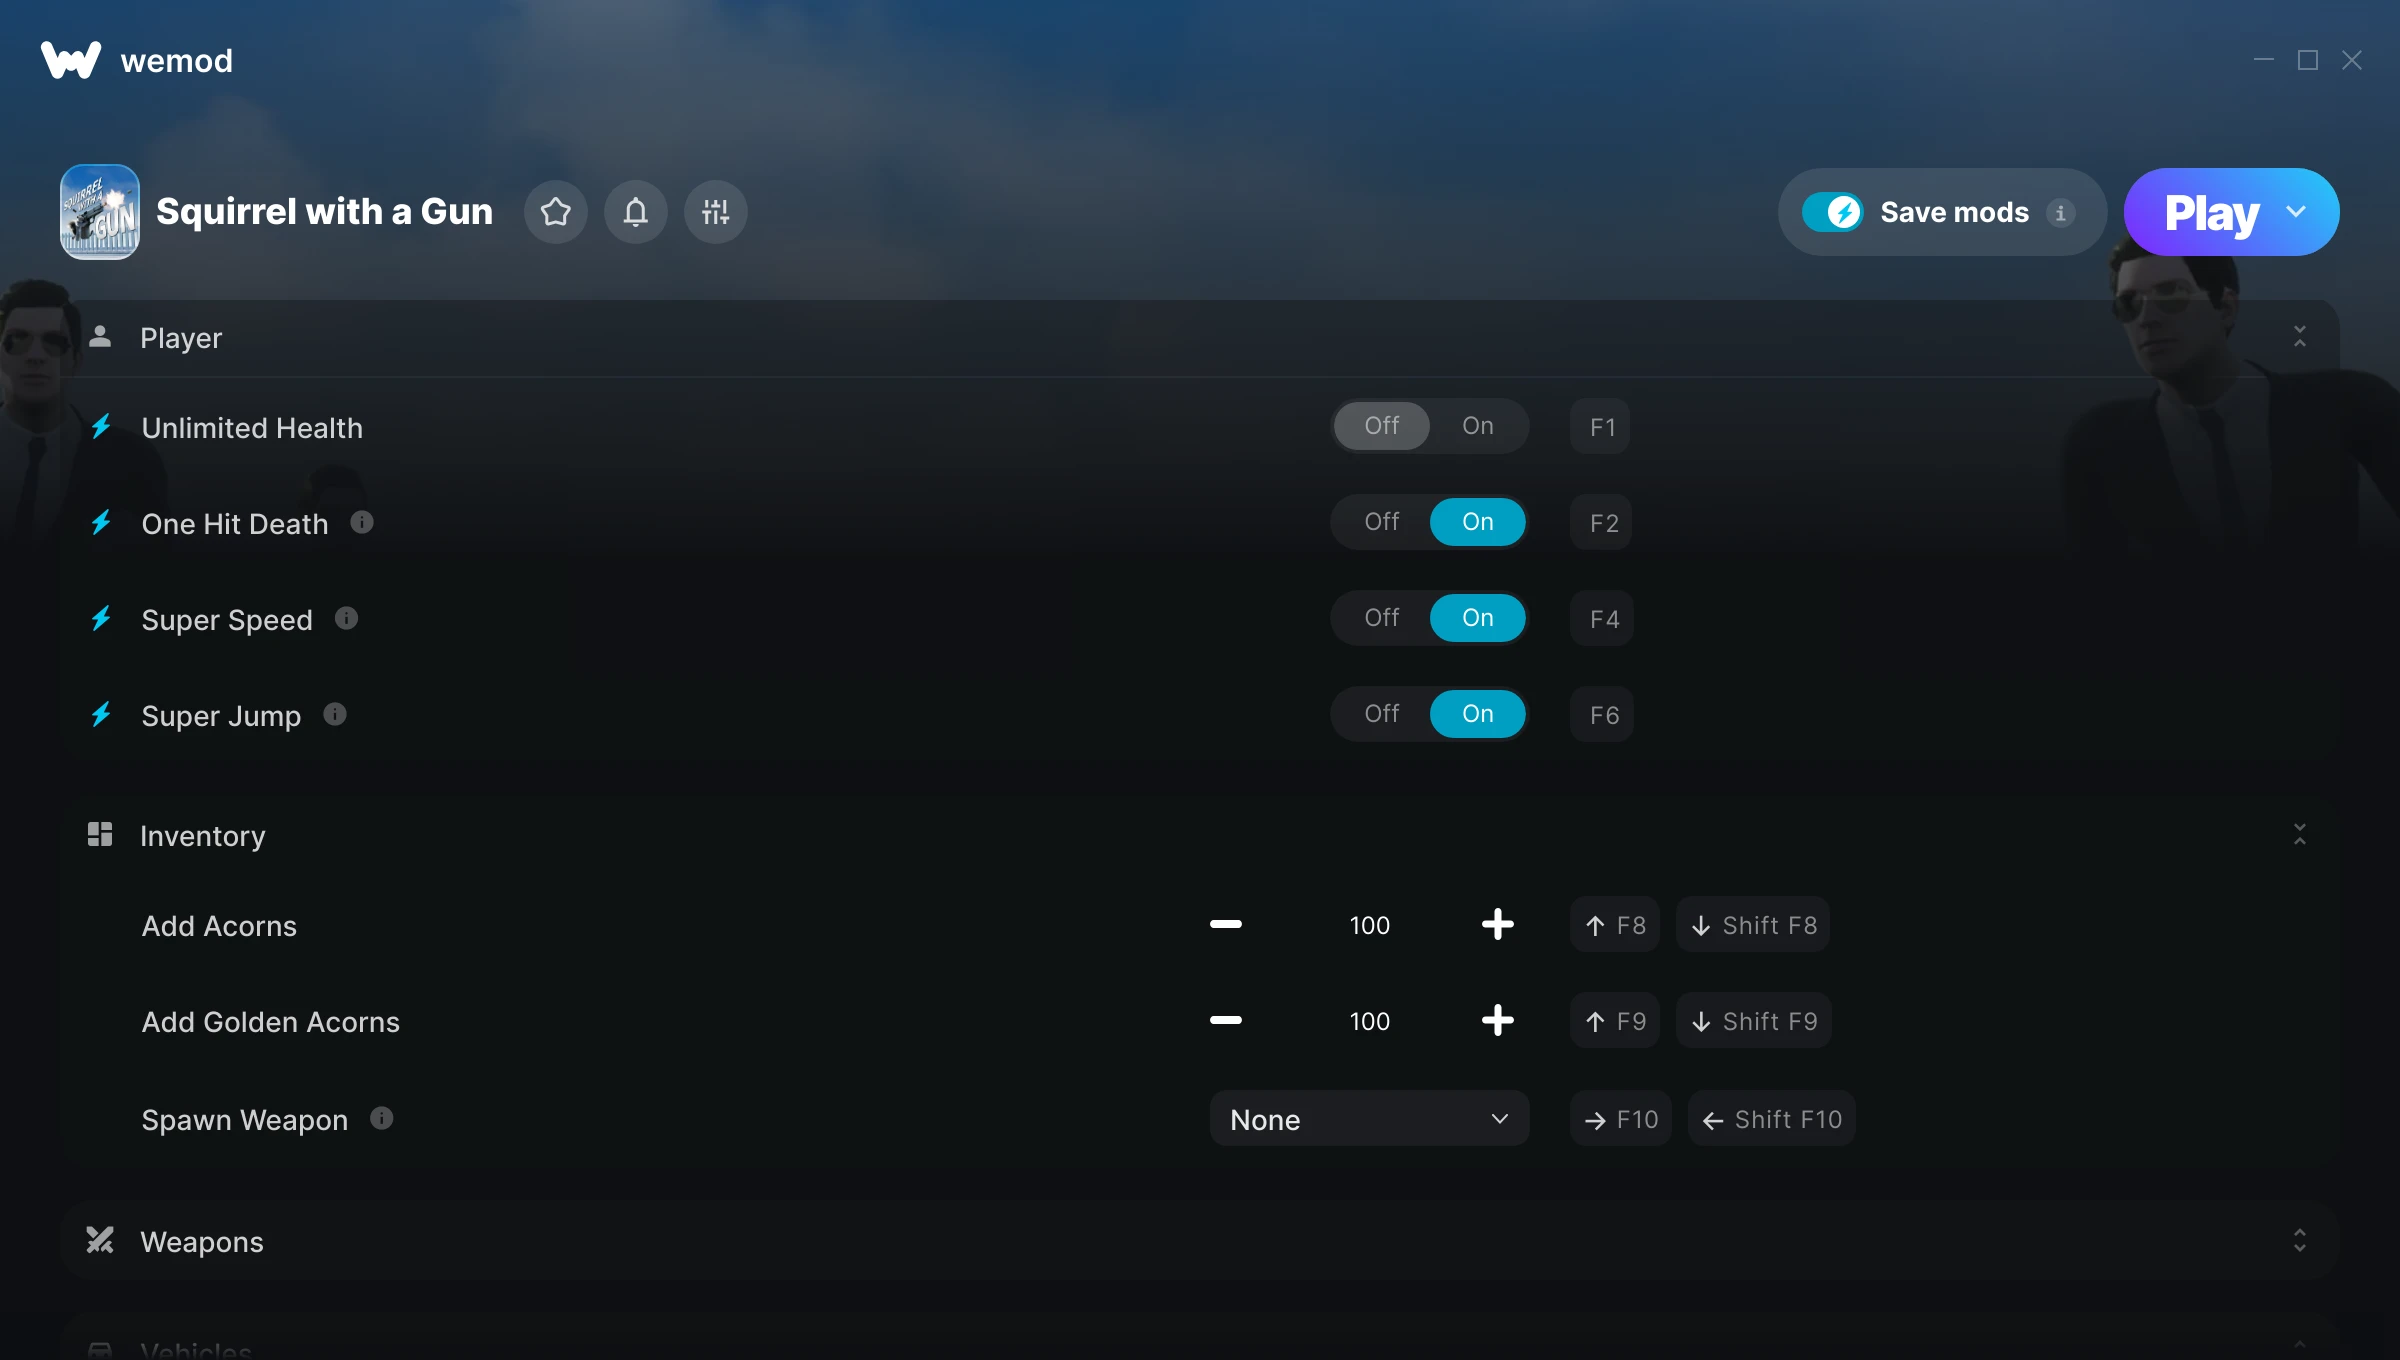
Task: Click the Play button
Action: [2211, 212]
